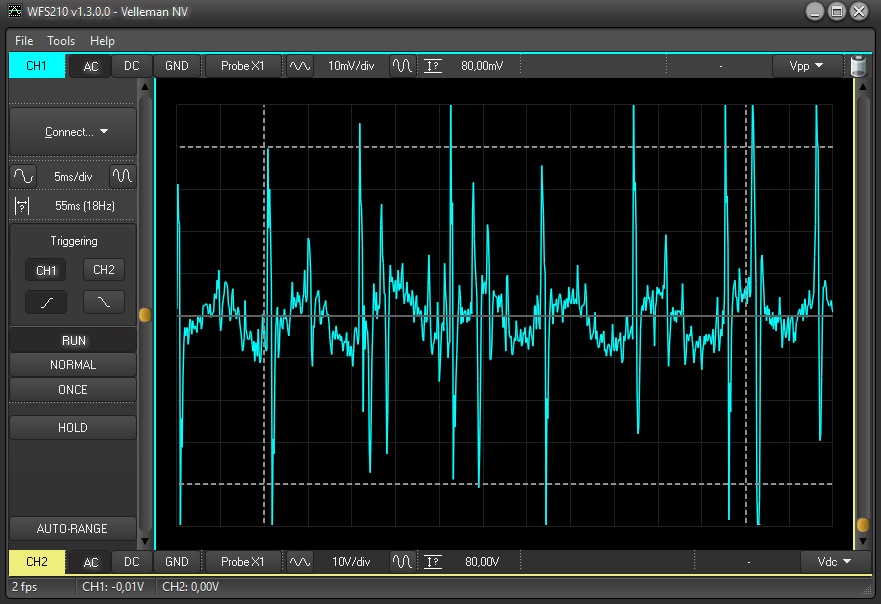Click the 2 fps status bar entry
Screen dimensions: 881x604
(x=25, y=587)
